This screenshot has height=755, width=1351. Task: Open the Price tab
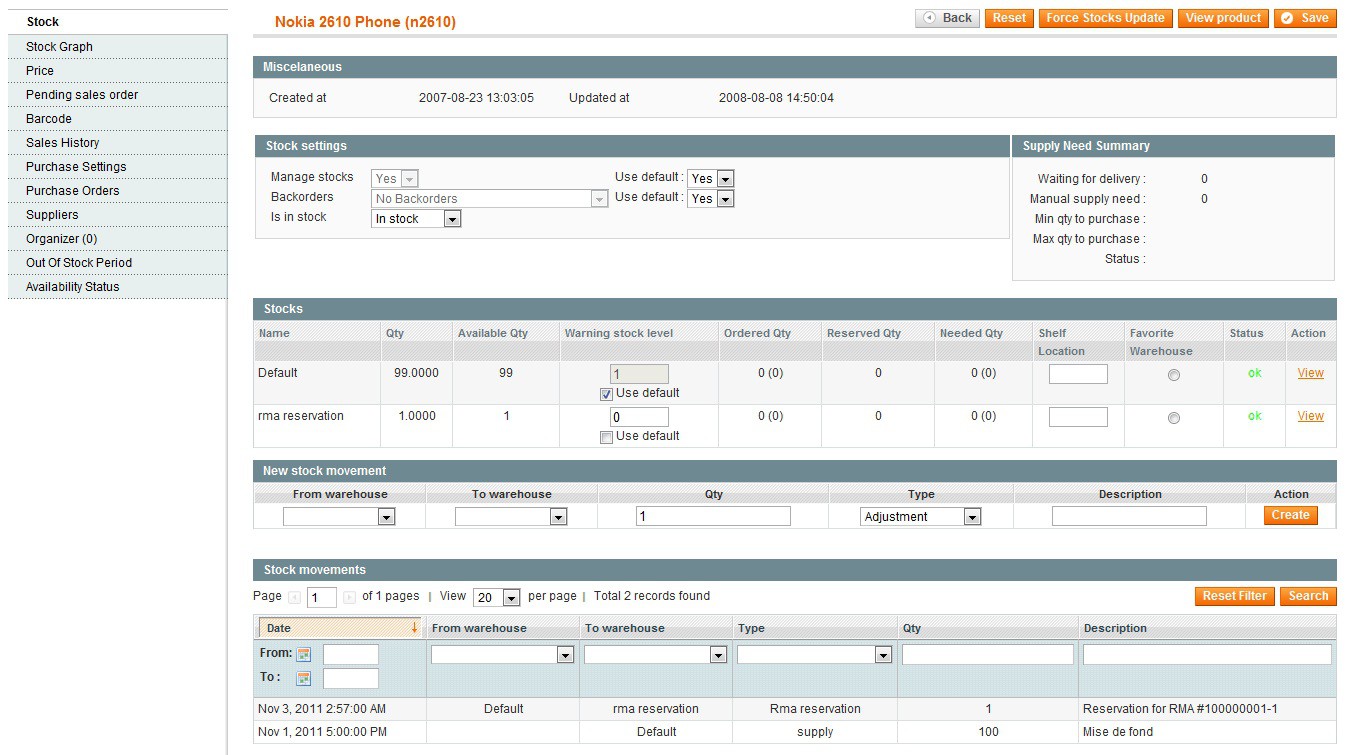pyautogui.click(x=118, y=71)
